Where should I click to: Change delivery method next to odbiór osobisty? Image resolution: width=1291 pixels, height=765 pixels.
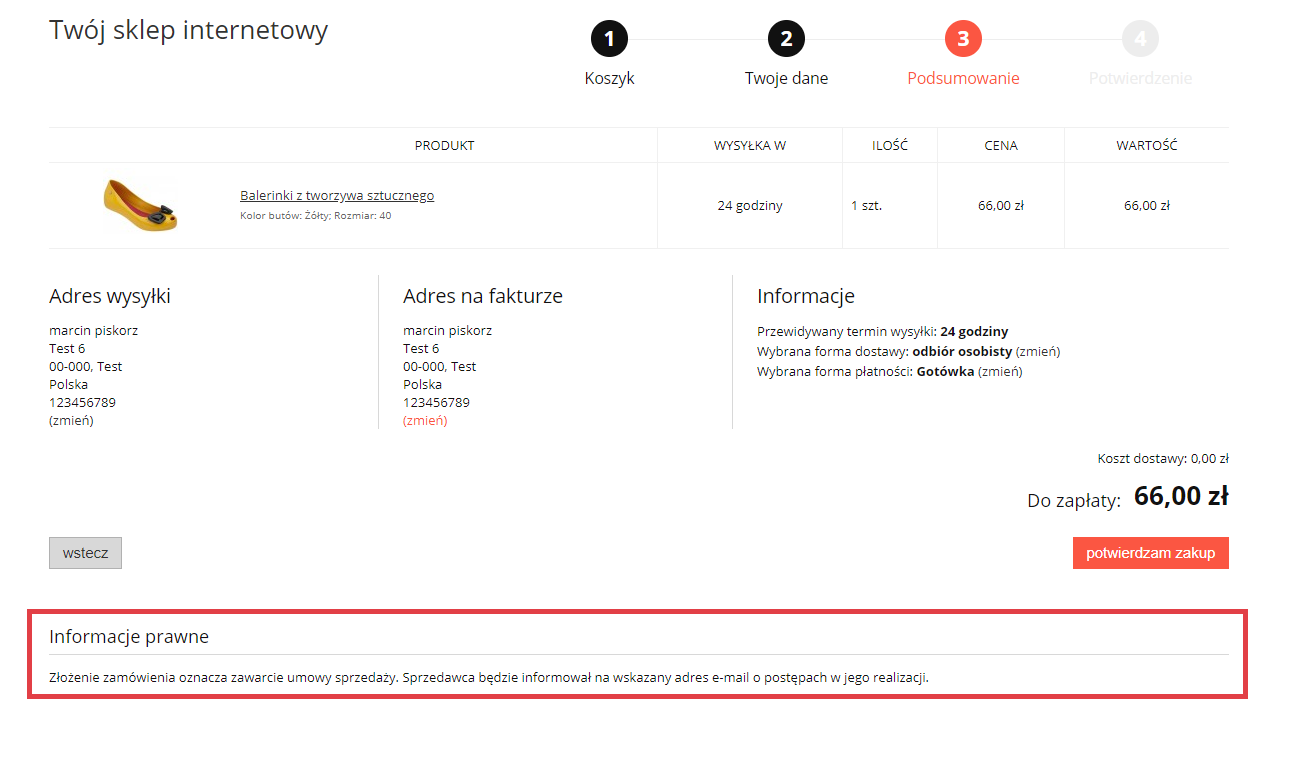point(1037,352)
